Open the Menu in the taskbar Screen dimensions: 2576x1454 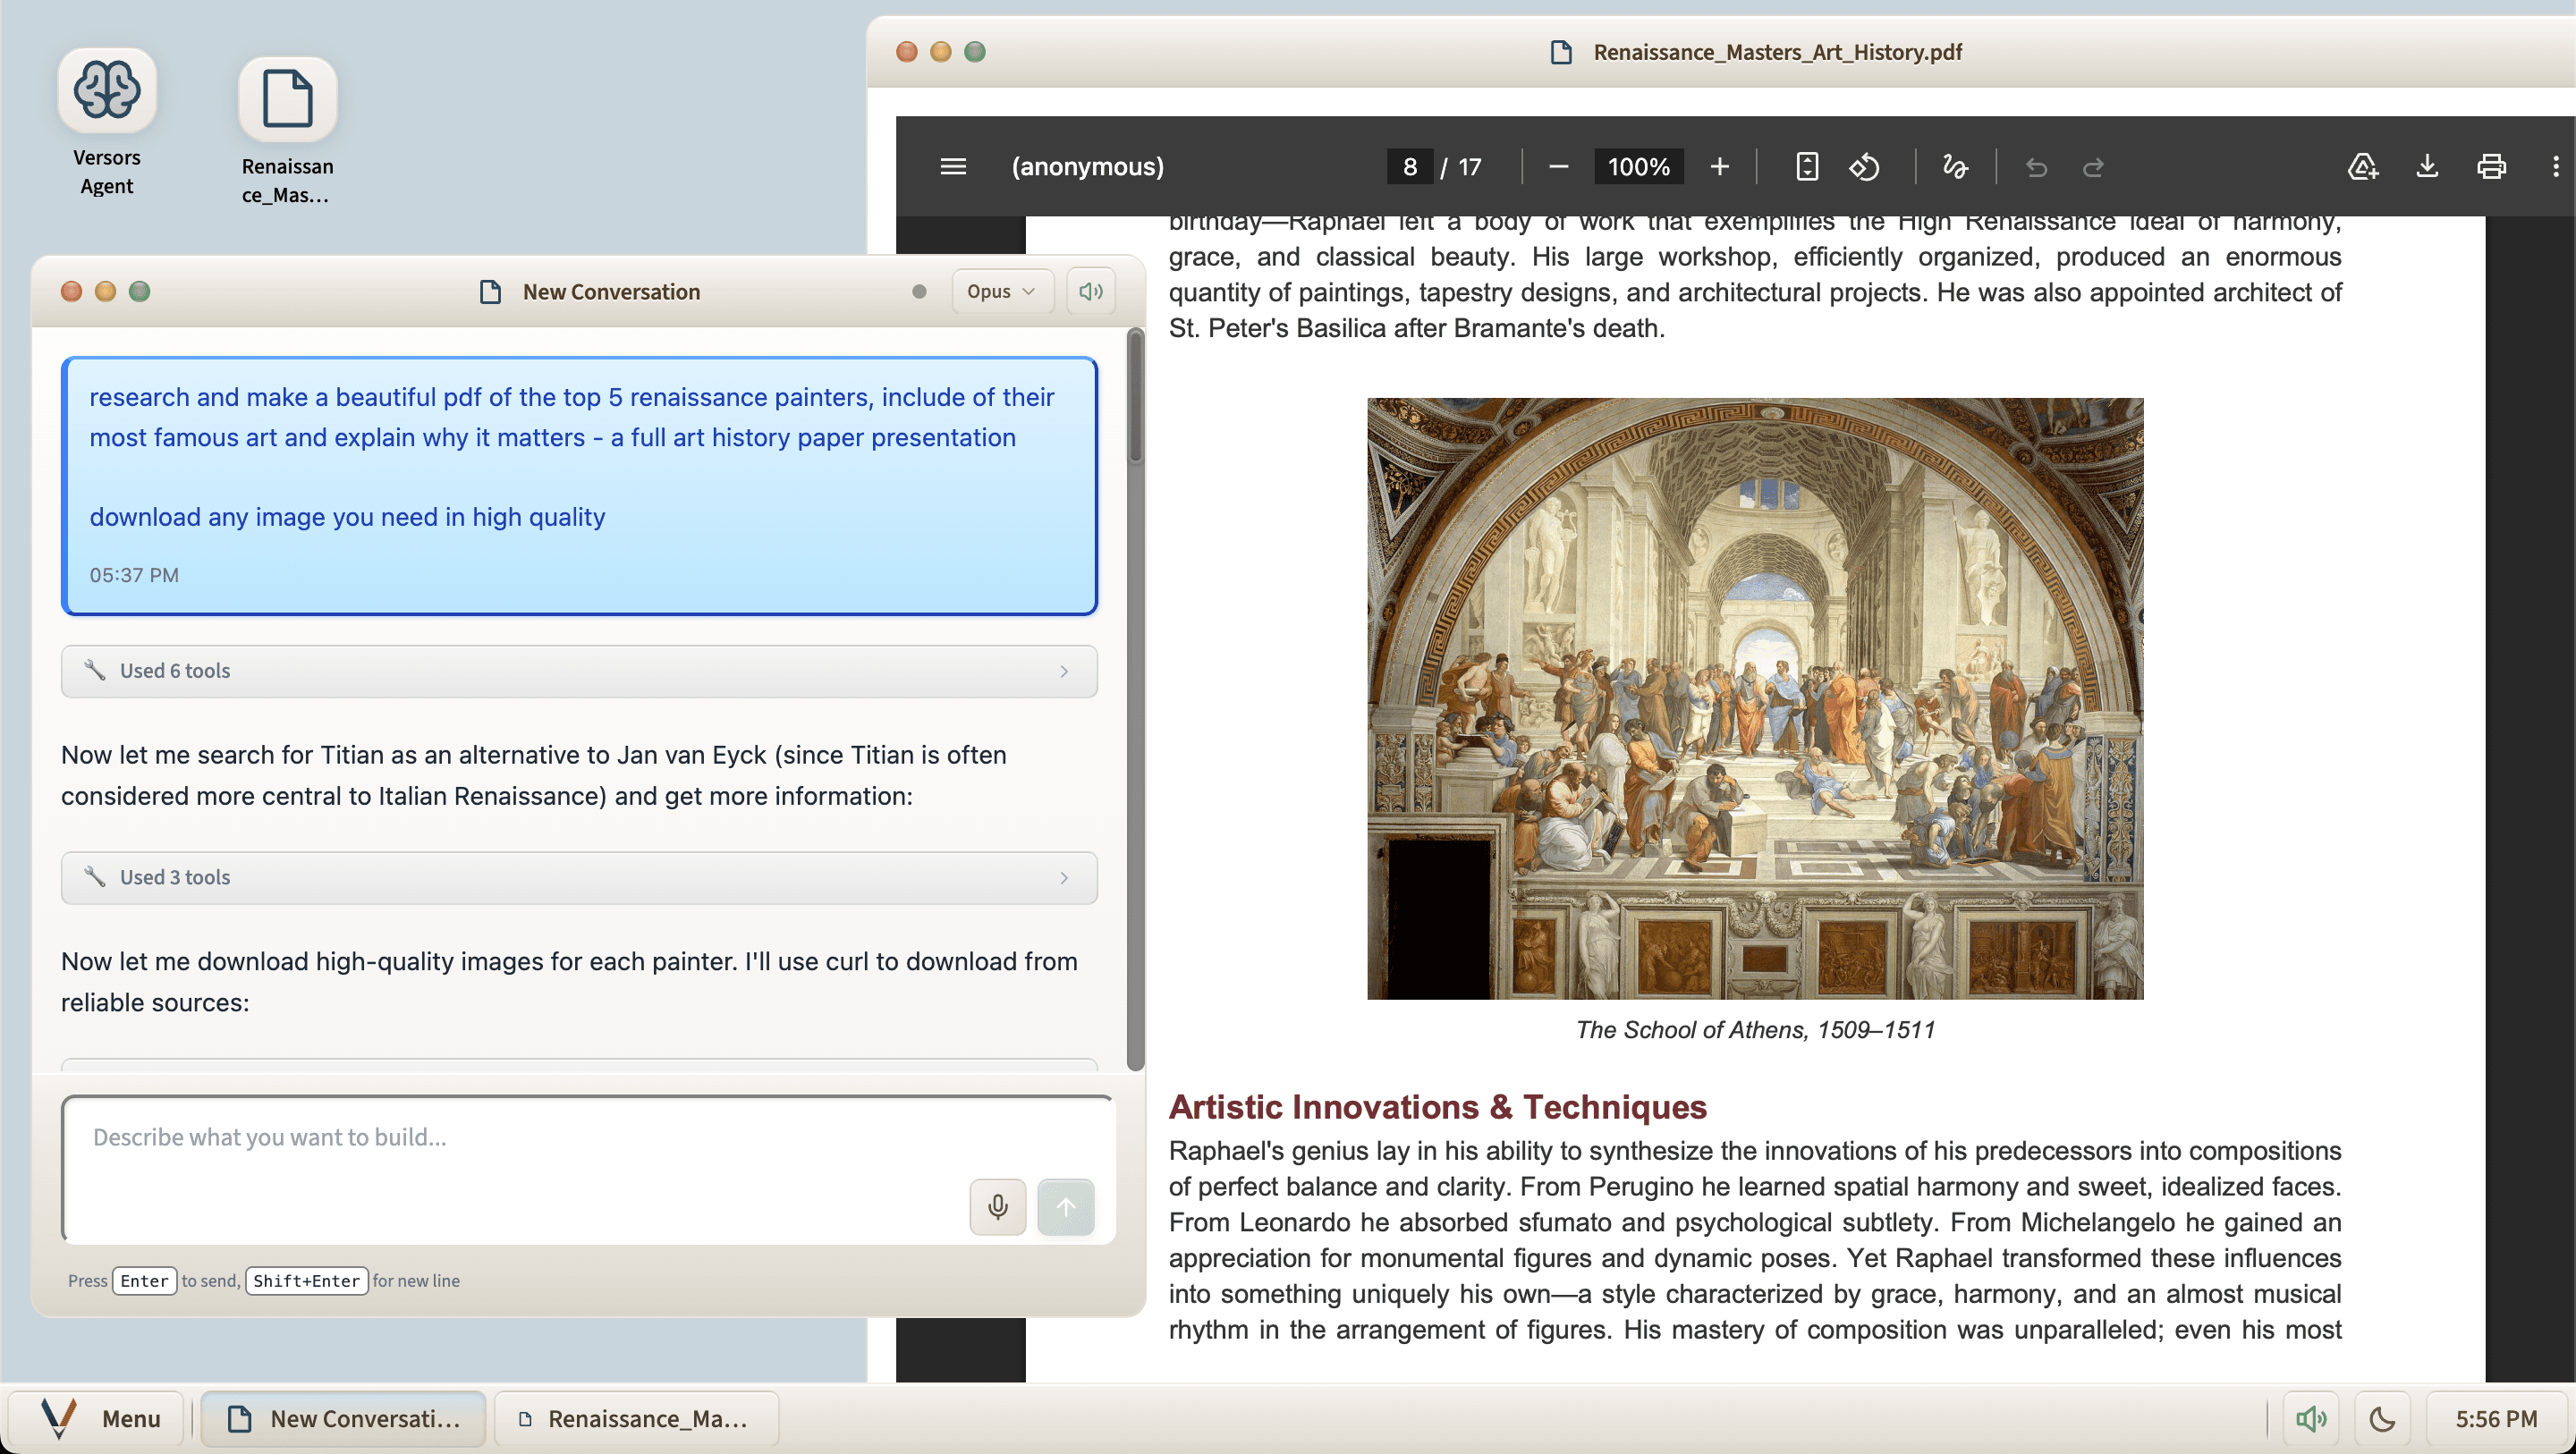100,1419
